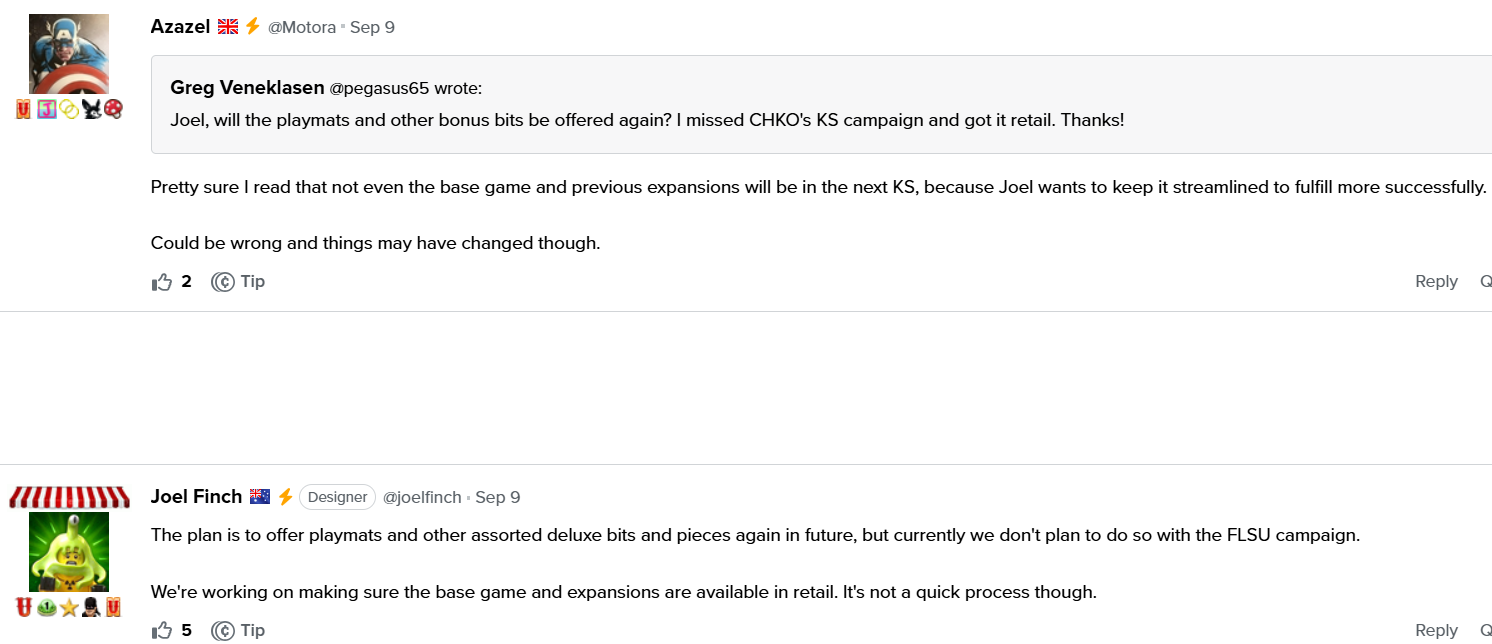Click Reply on Azazel's post
Image resolution: width=1492 pixels, height=644 pixels.
click(x=1436, y=282)
